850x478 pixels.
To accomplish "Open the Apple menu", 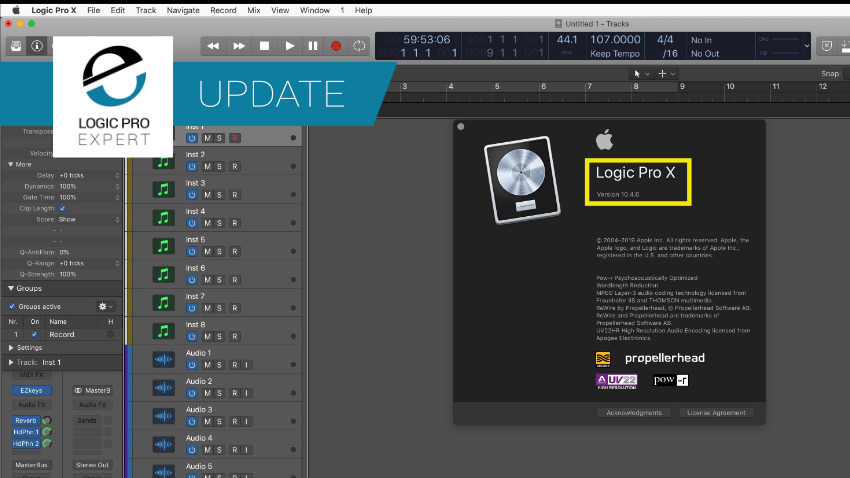I will [x=16, y=10].
